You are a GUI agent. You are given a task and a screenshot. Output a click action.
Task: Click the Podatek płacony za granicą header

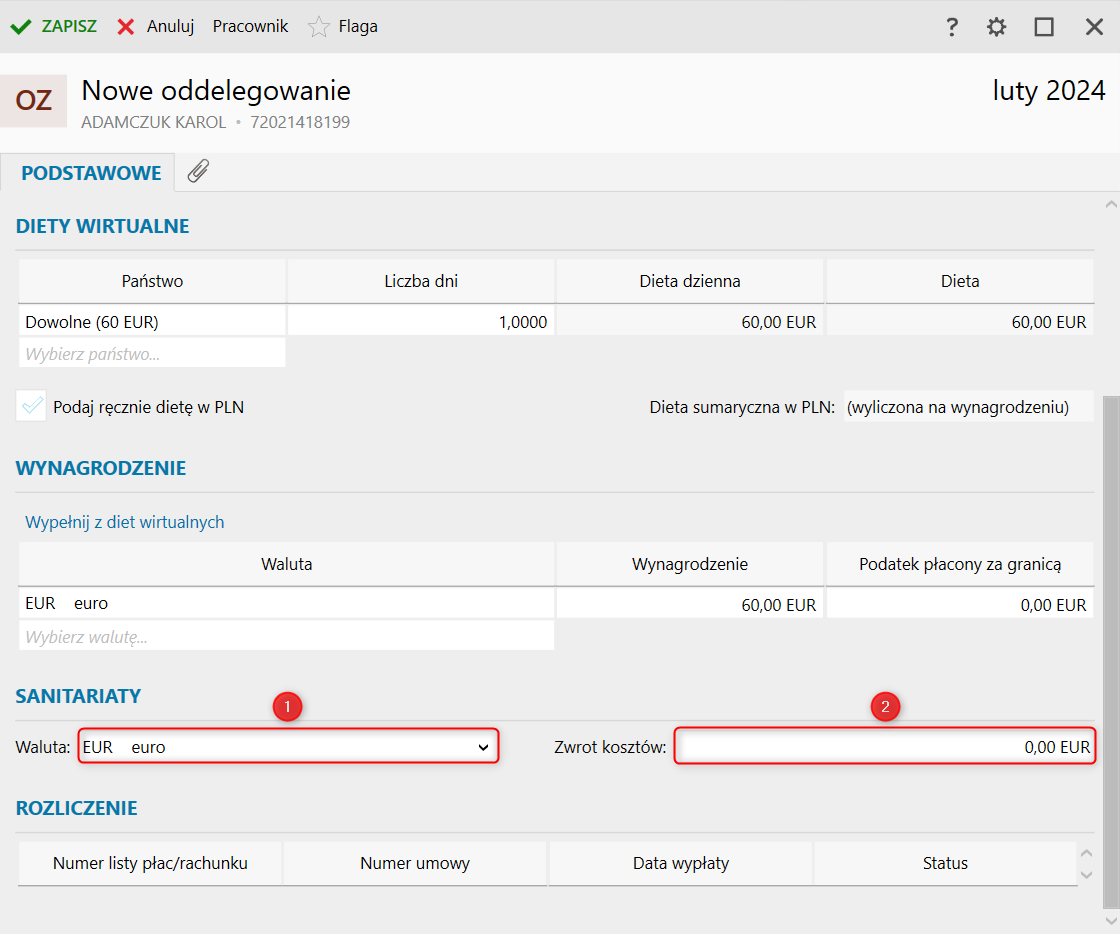point(959,564)
